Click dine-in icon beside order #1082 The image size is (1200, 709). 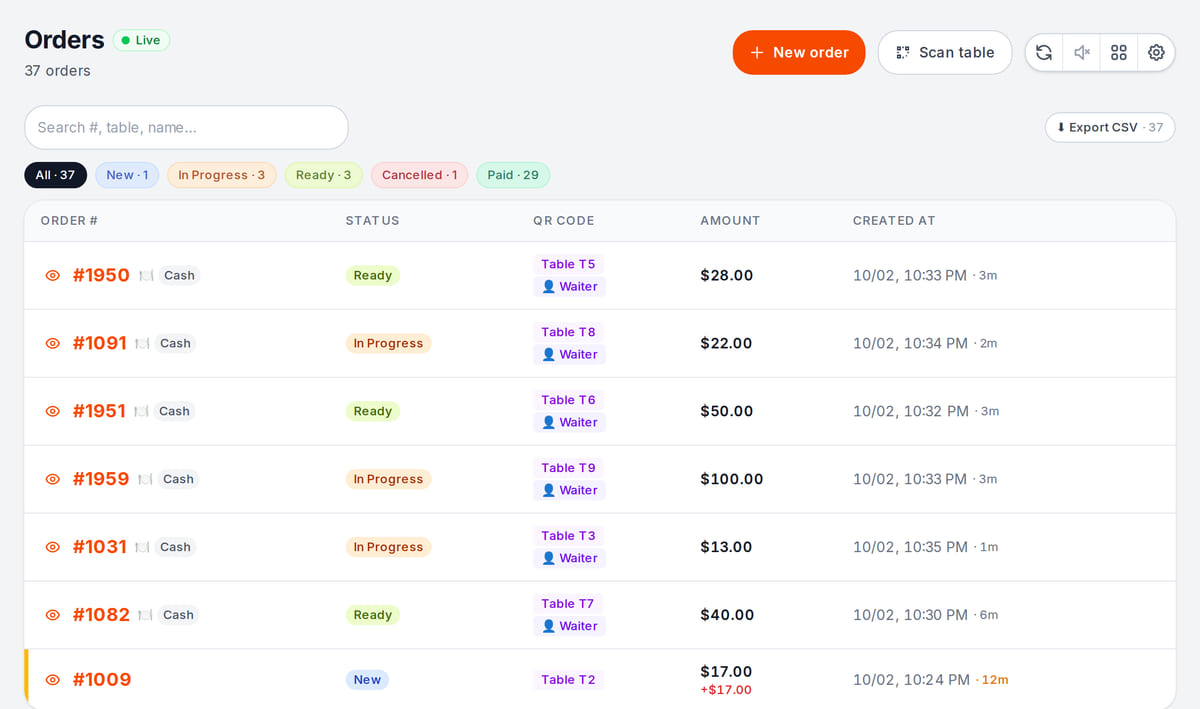[x=145, y=615]
